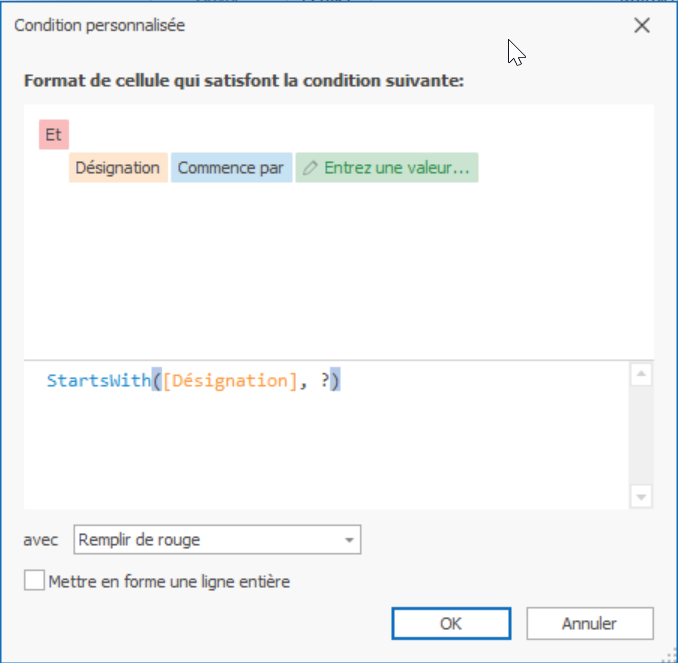Click the Annuler button
The height and width of the screenshot is (663, 678).
coord(590,623)
